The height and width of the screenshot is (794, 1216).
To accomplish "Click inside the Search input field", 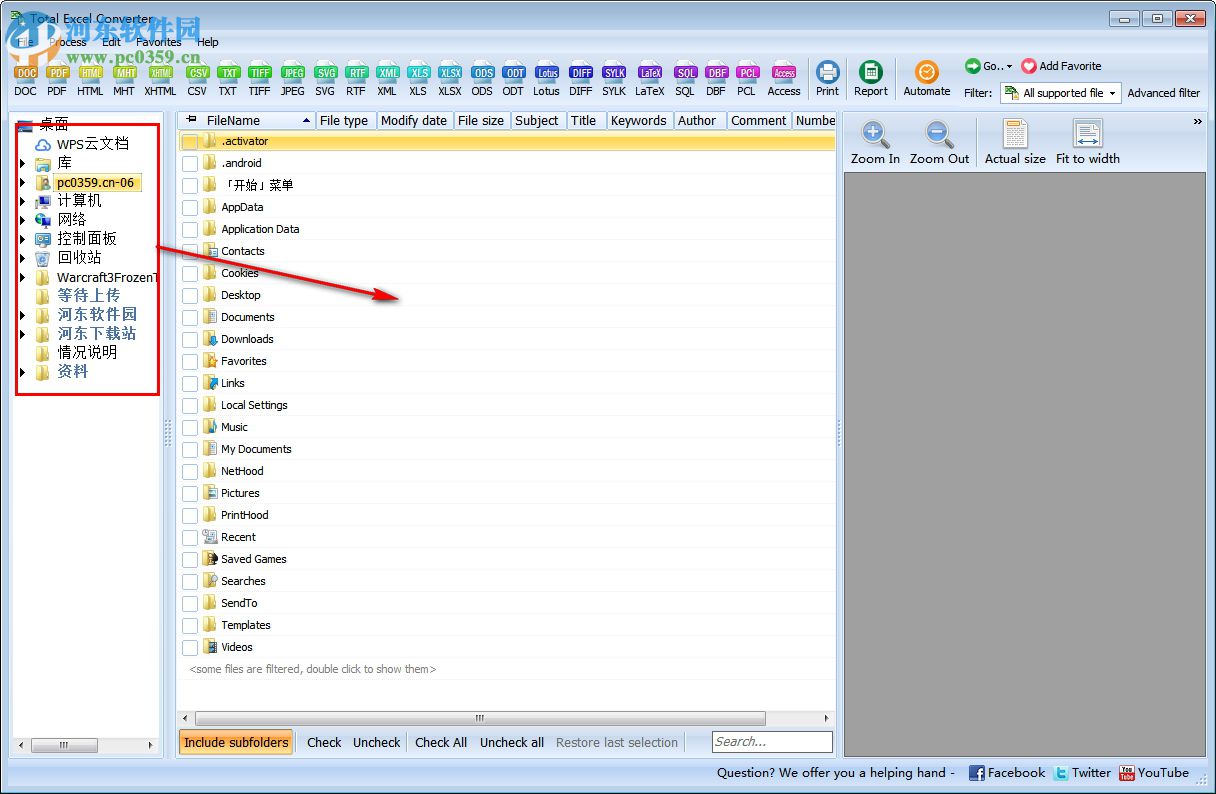I will 772,742.
